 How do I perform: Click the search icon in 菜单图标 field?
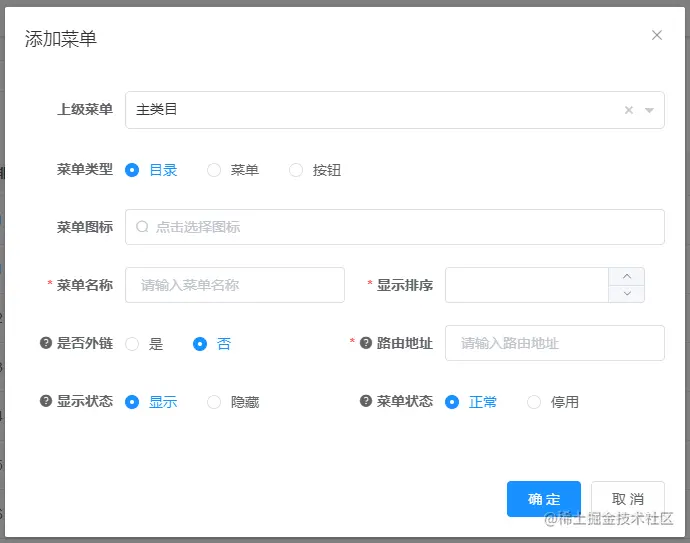(x=142, y=227)
